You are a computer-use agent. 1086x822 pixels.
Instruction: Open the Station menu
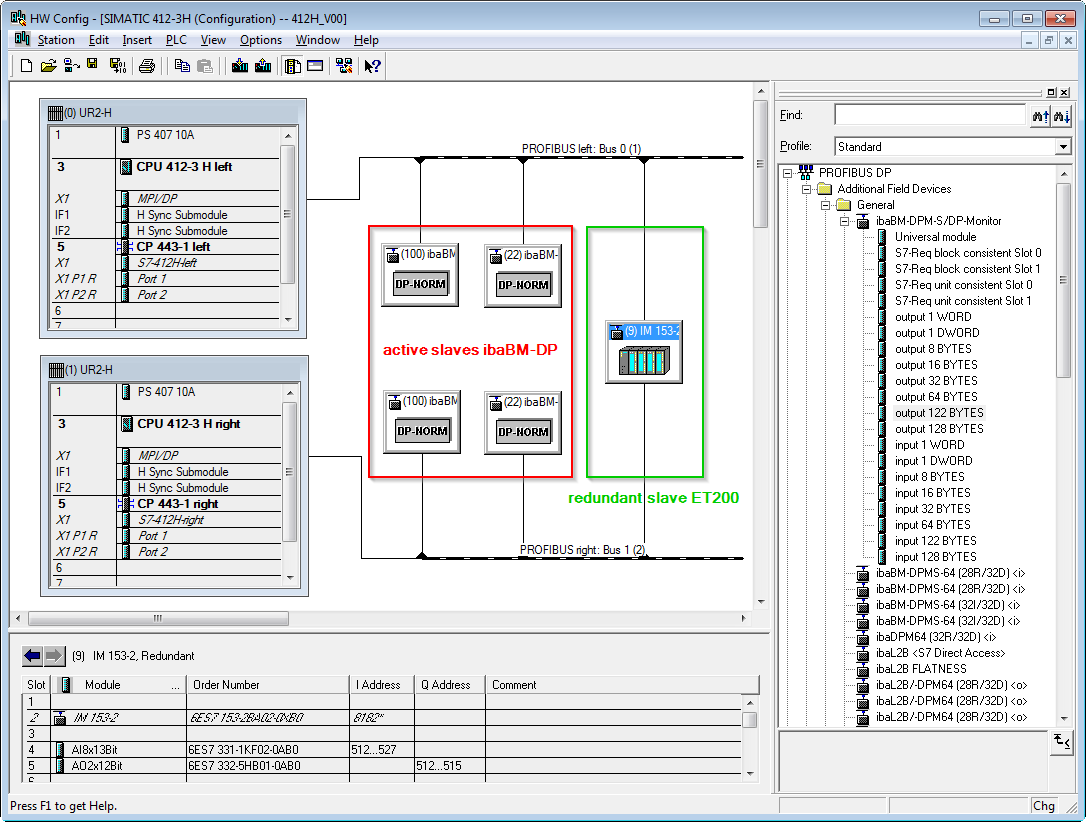tap(56, 40)
